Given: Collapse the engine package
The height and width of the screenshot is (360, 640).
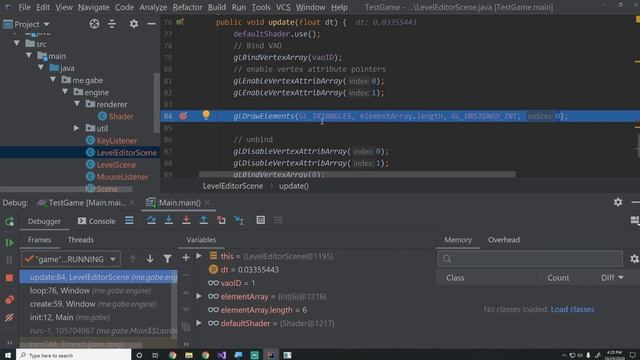Looking at the screenshot, I should click(65, 91).
